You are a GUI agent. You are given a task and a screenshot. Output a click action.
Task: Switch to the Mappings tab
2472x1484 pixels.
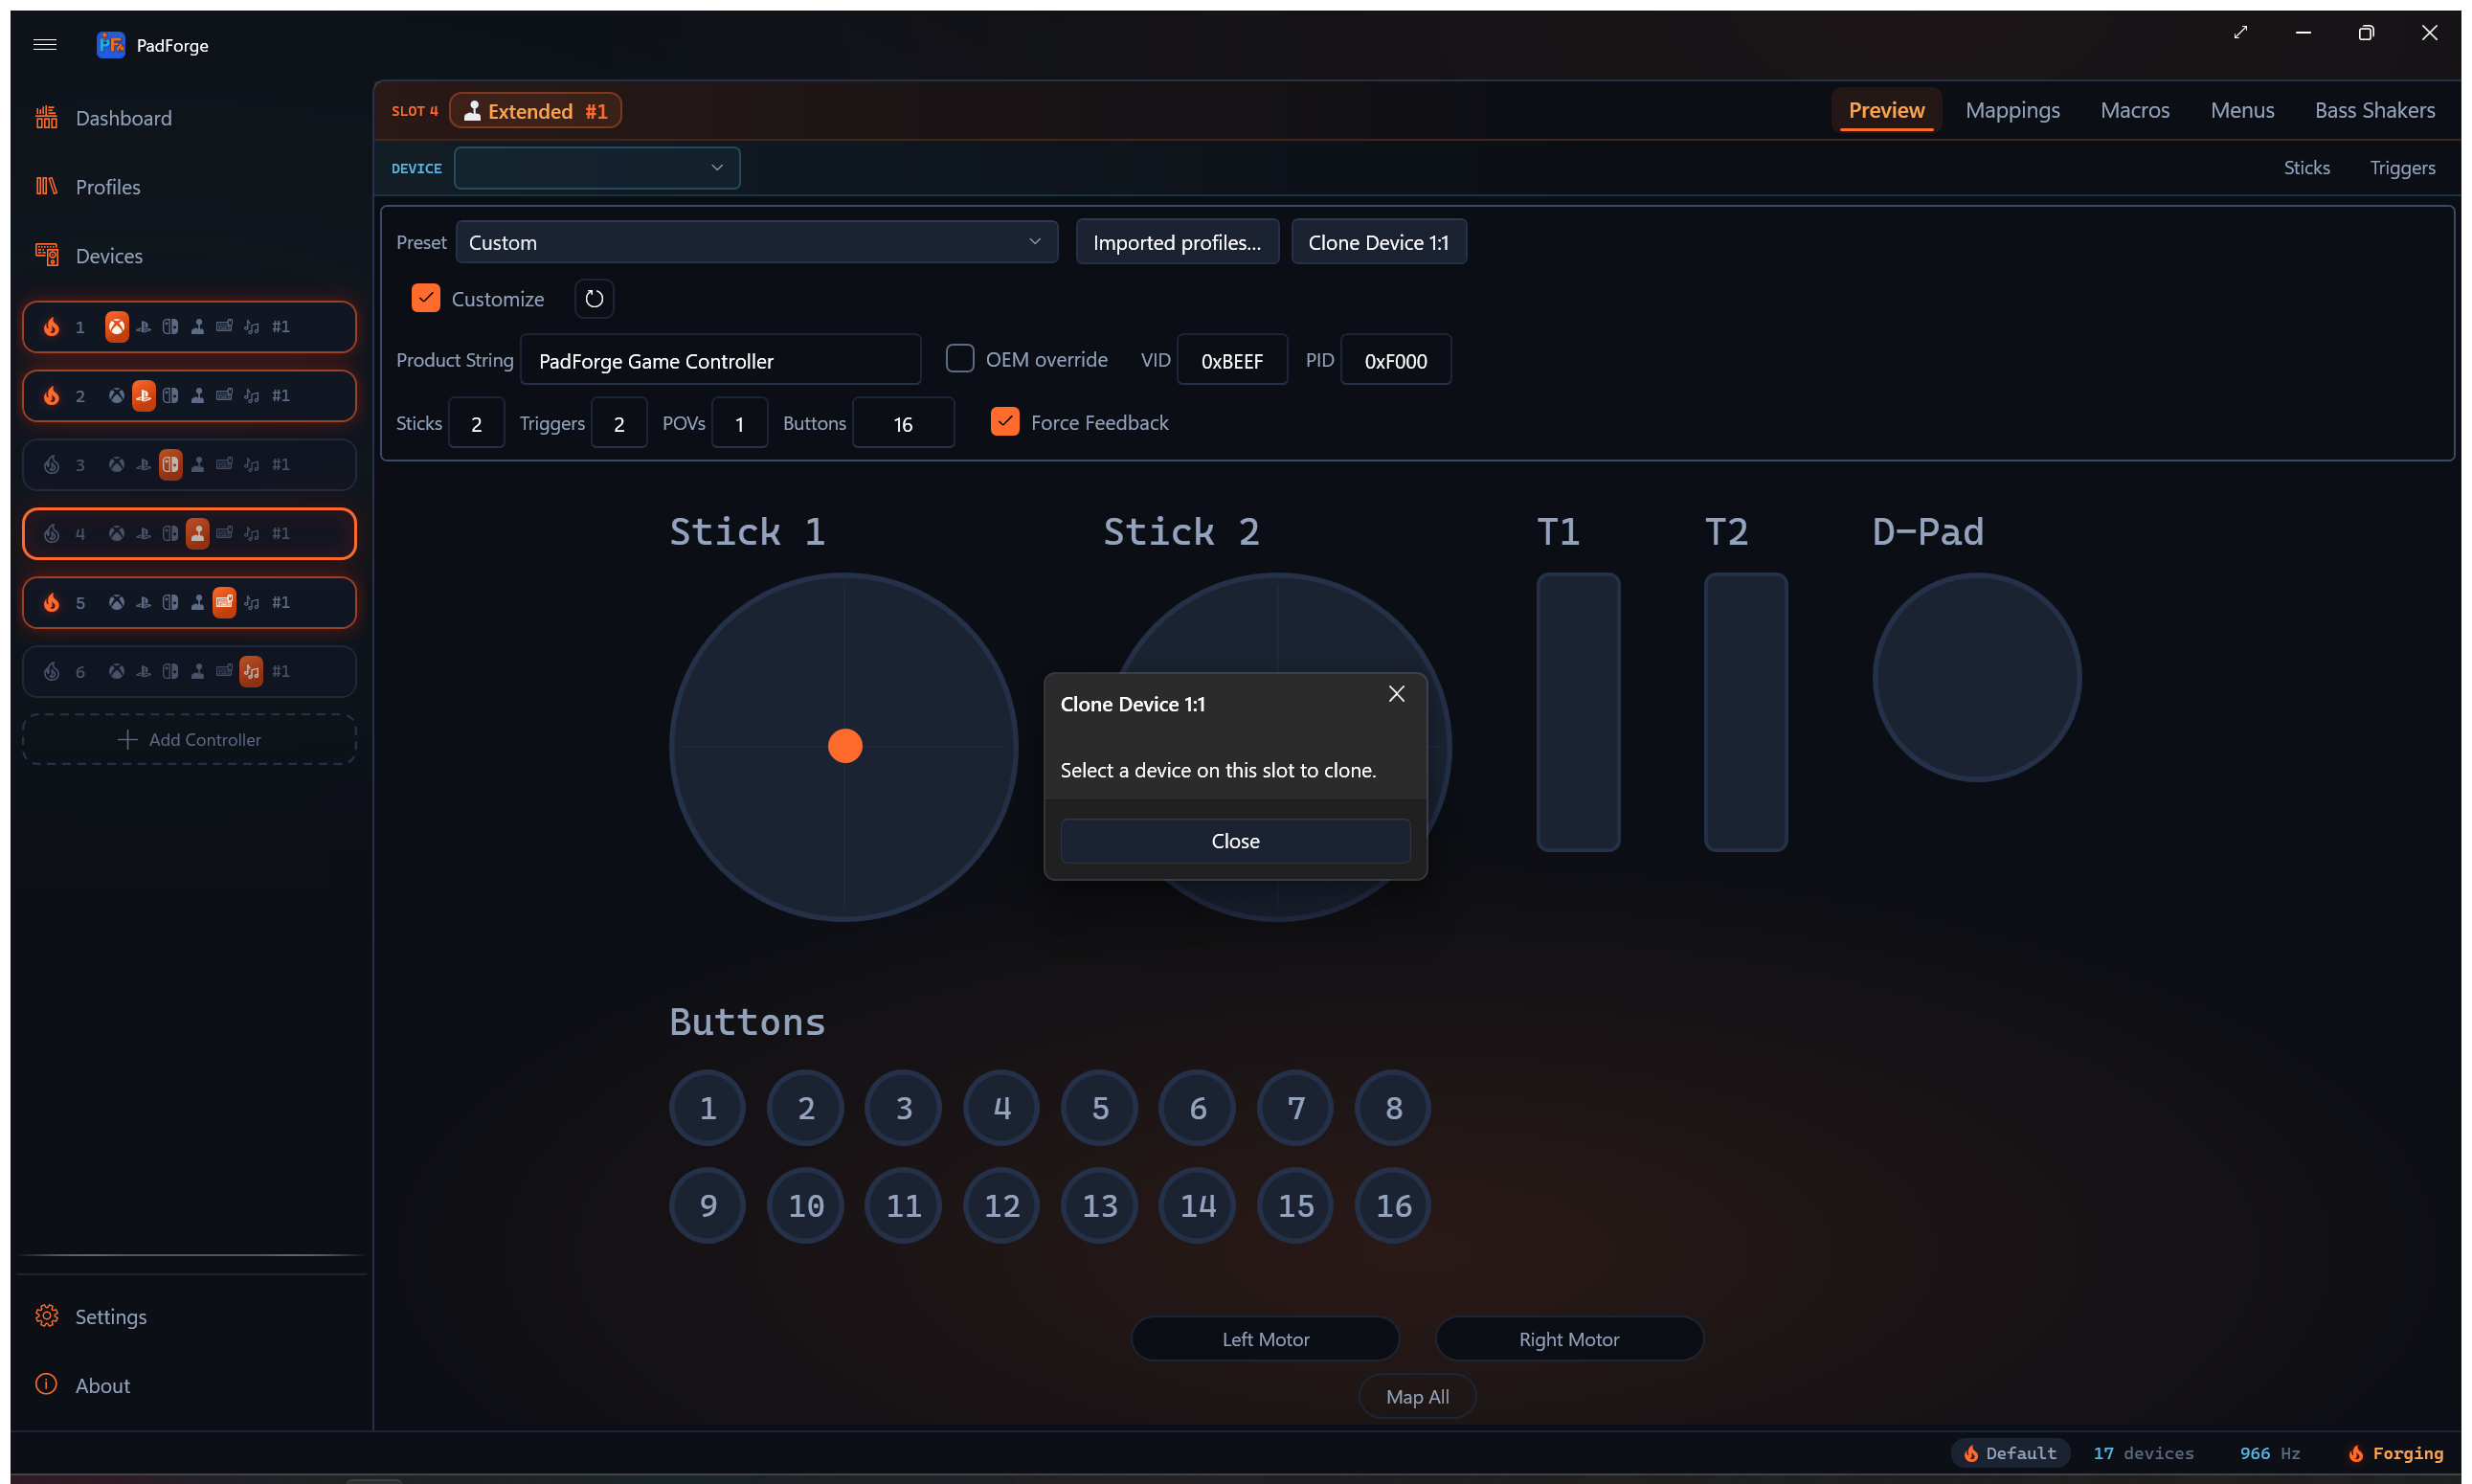2012,110
